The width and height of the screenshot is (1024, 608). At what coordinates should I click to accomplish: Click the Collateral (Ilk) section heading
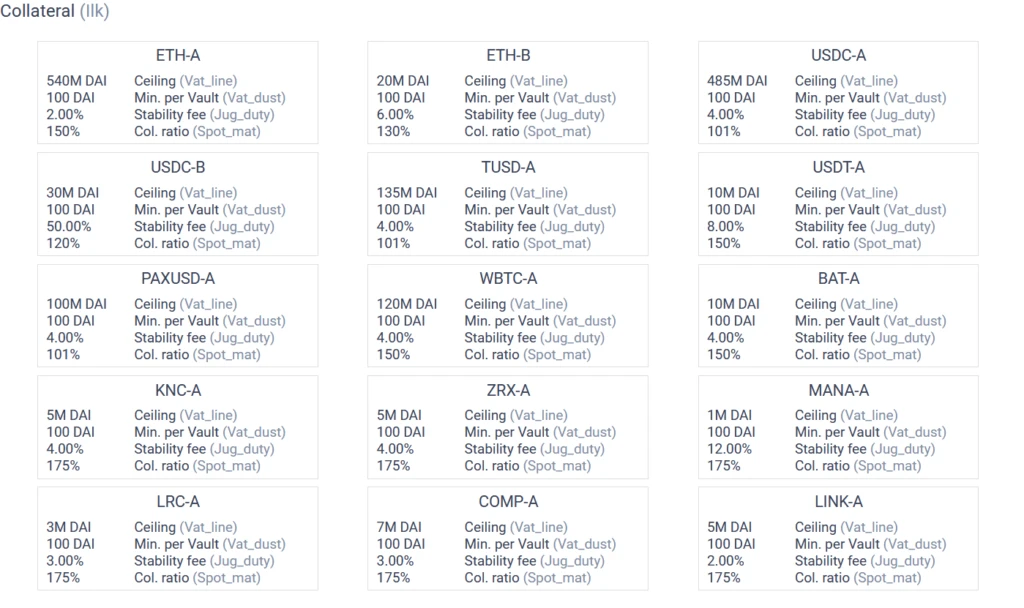tap(55, 11)
